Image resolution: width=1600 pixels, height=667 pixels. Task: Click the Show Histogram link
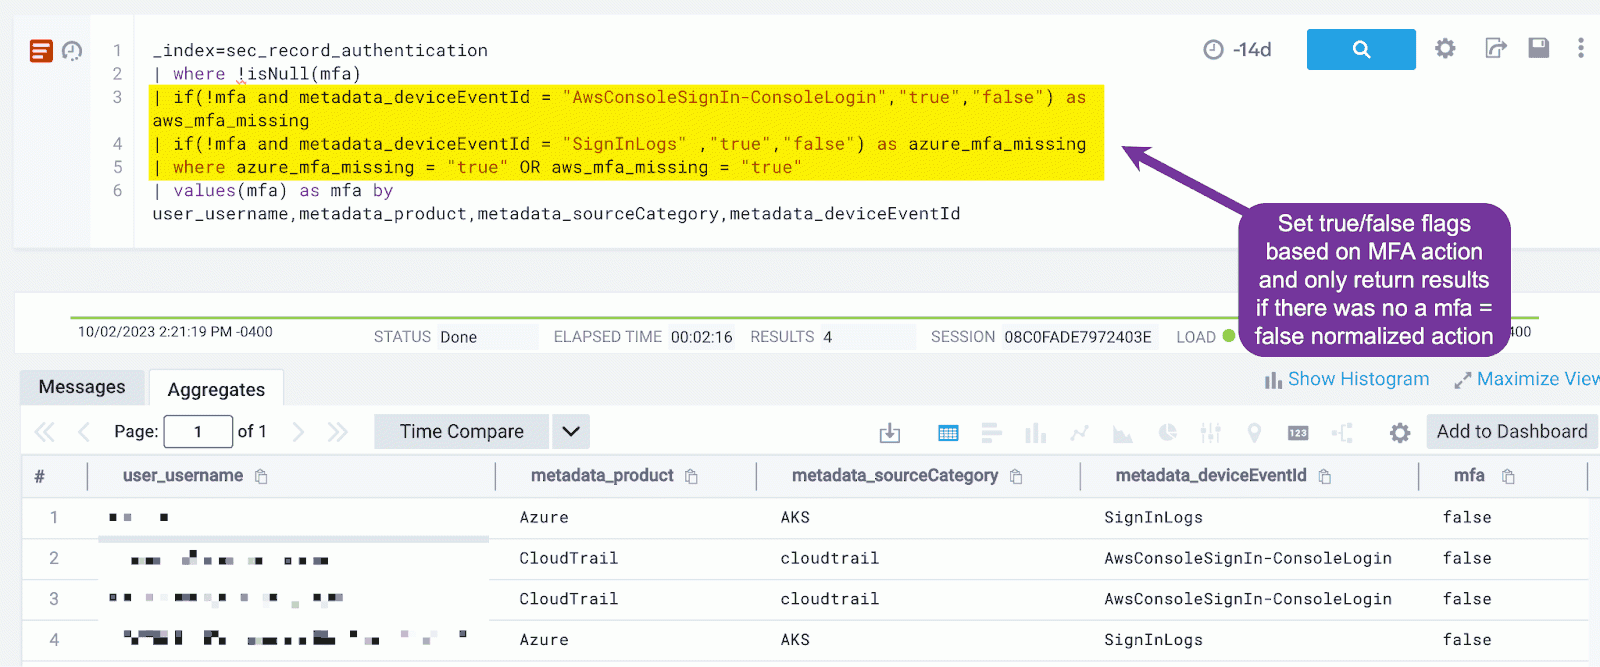1347,379
